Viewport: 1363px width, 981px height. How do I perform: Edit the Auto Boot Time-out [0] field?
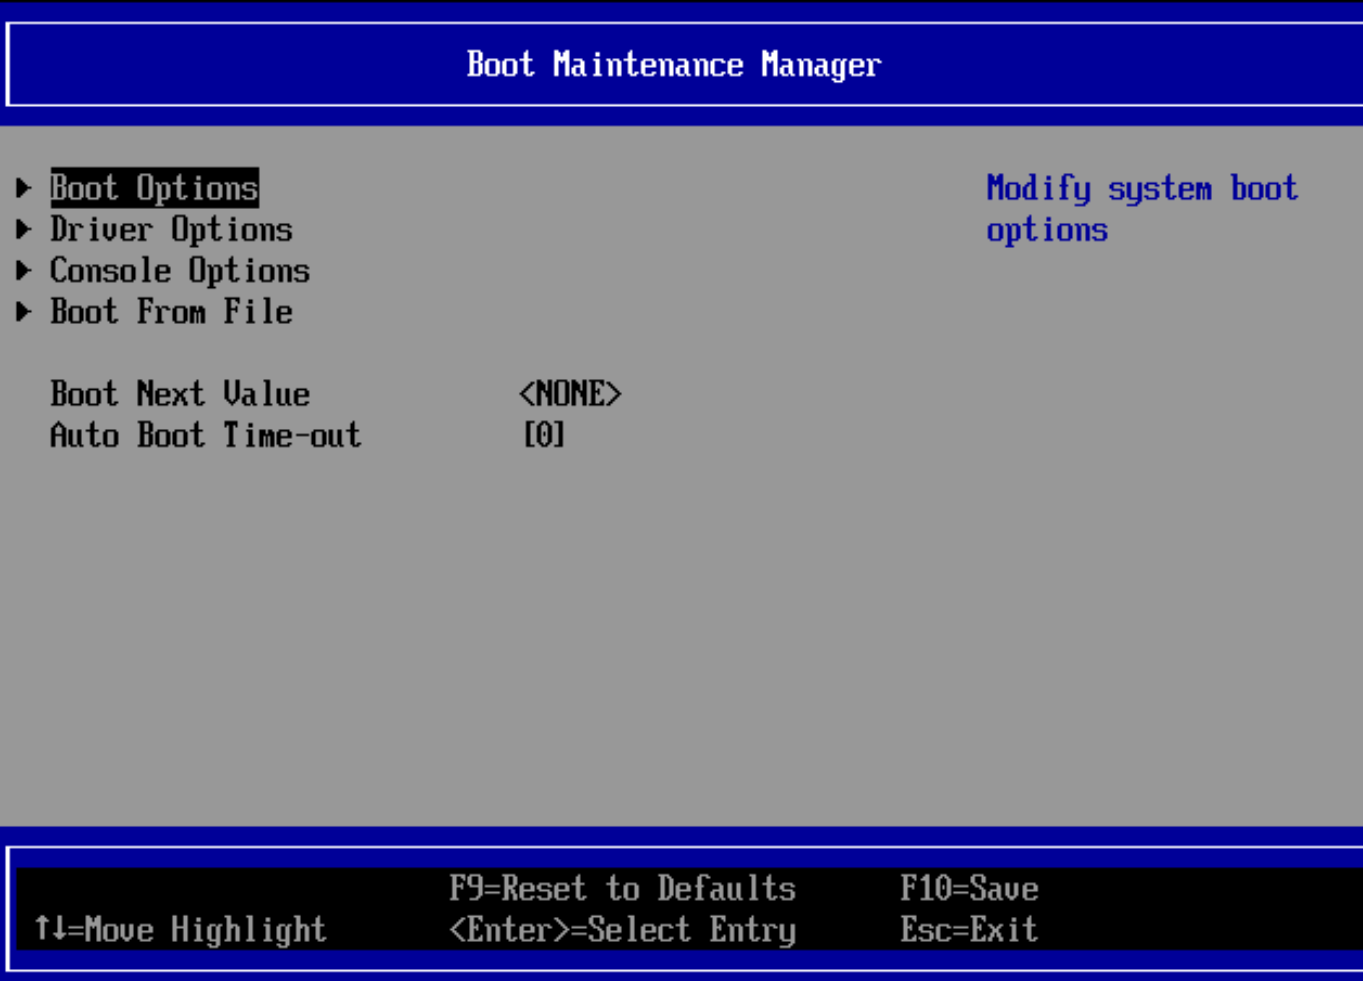point(544,435)
